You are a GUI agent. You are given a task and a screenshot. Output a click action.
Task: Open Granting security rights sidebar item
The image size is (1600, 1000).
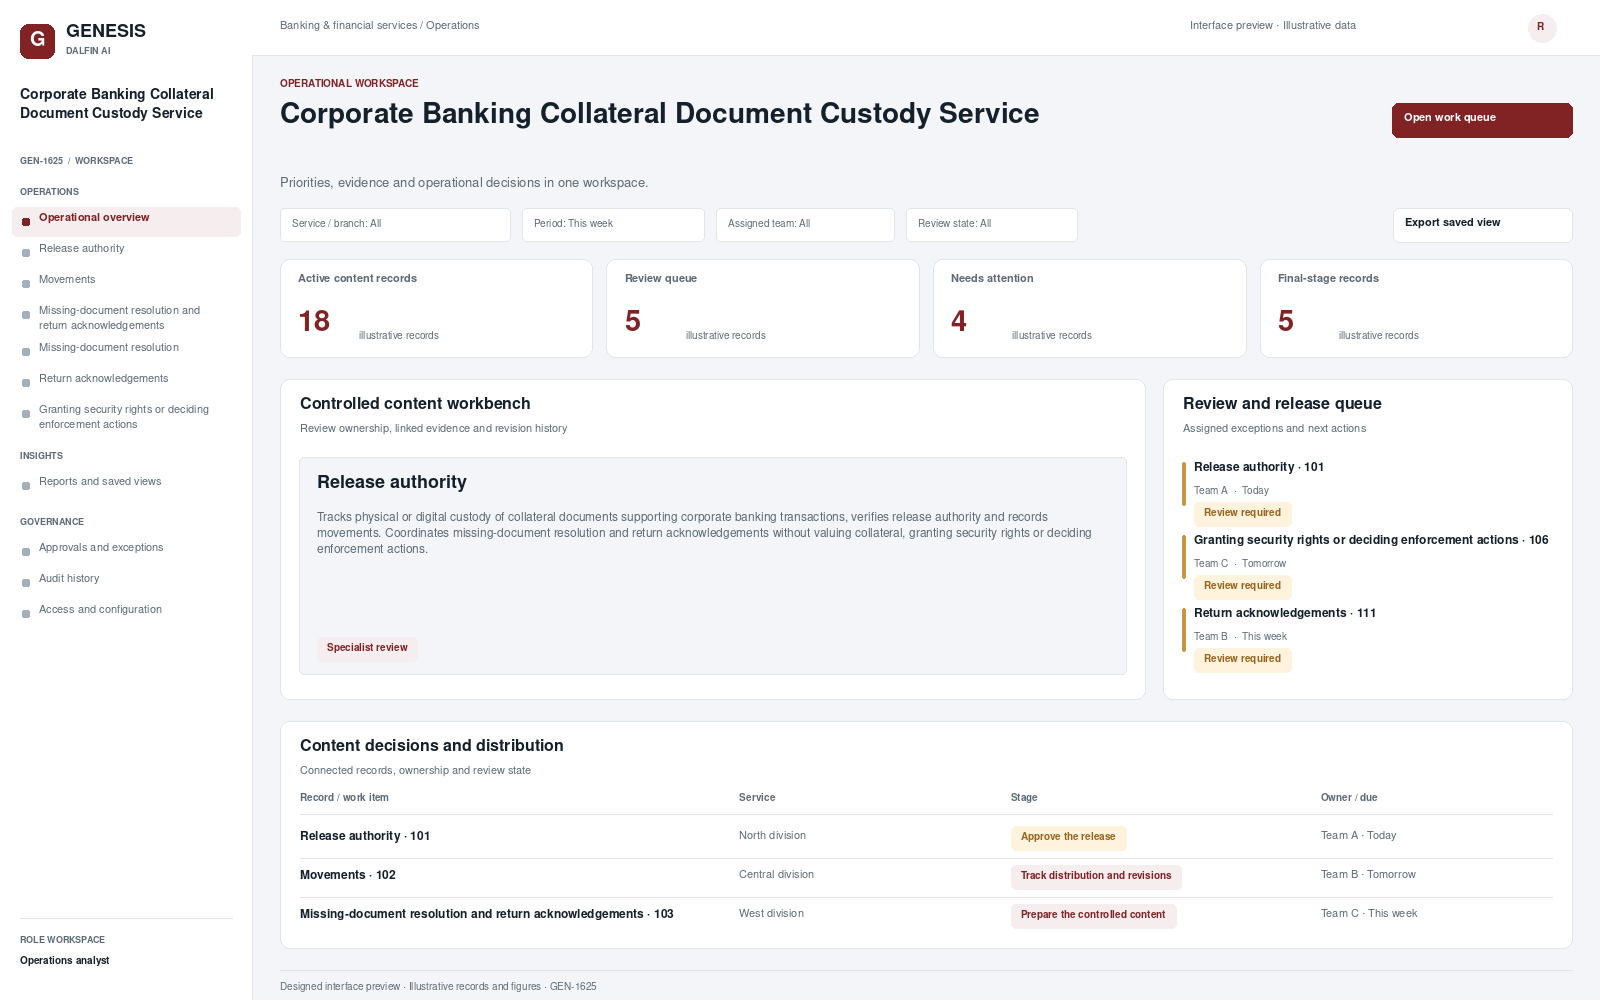tap(126, 417)
